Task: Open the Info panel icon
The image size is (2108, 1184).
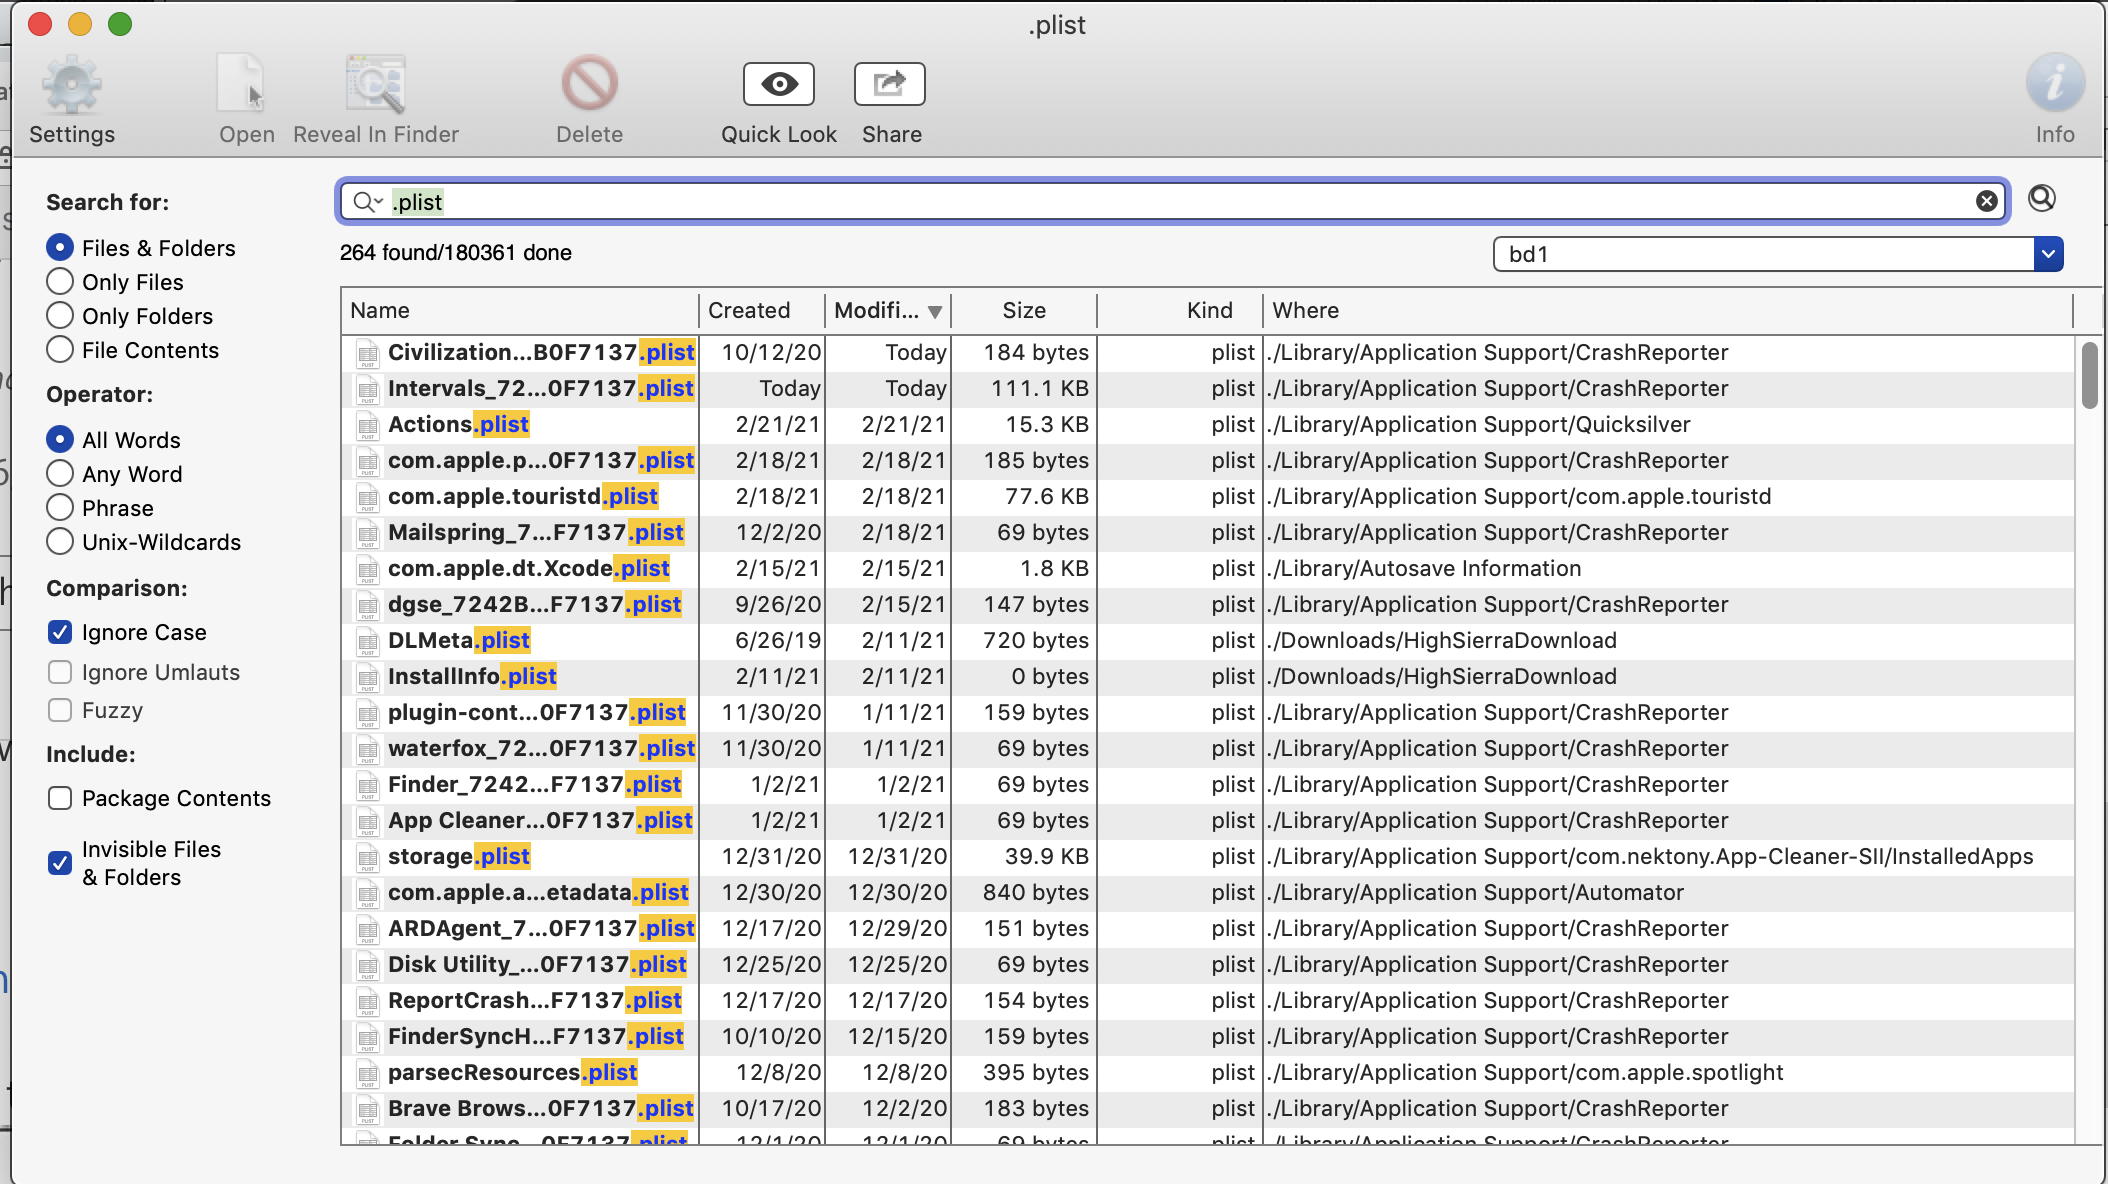Action: point(2054,84)
